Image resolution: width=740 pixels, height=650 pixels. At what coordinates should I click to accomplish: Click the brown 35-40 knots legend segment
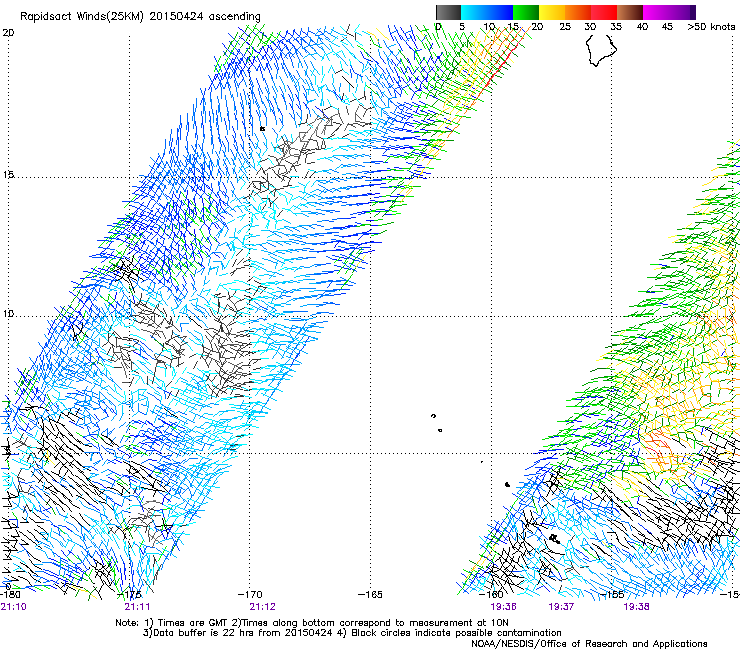click(x=630, y=12)
